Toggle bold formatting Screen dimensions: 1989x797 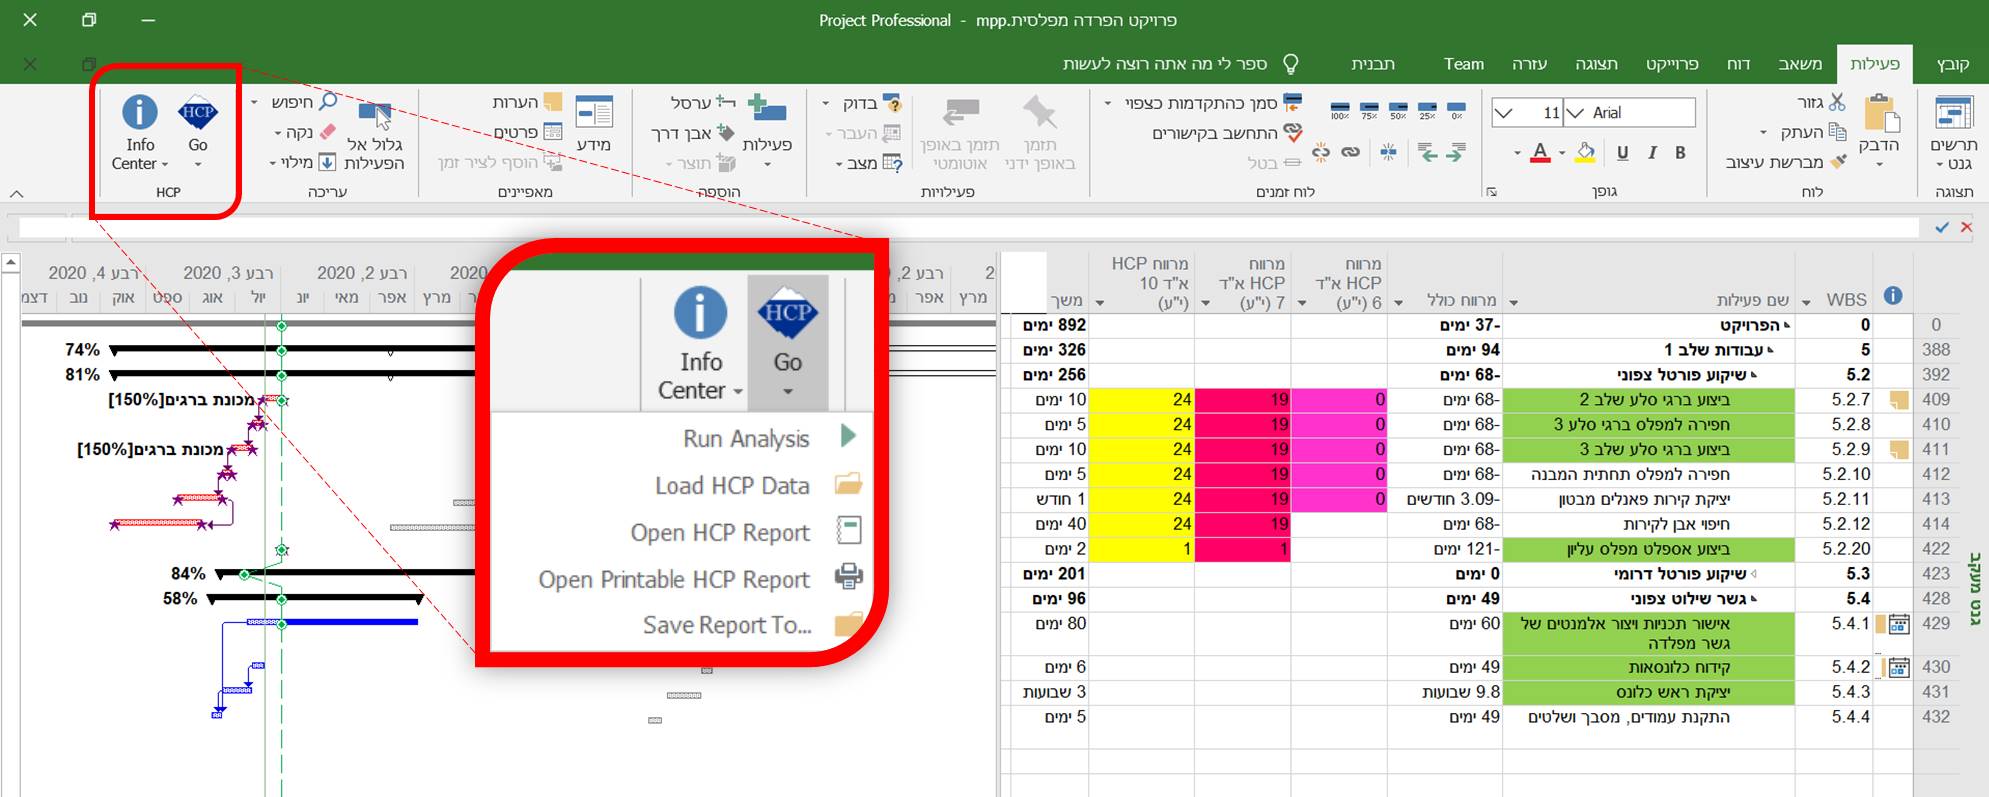[x=1680, y=153]
